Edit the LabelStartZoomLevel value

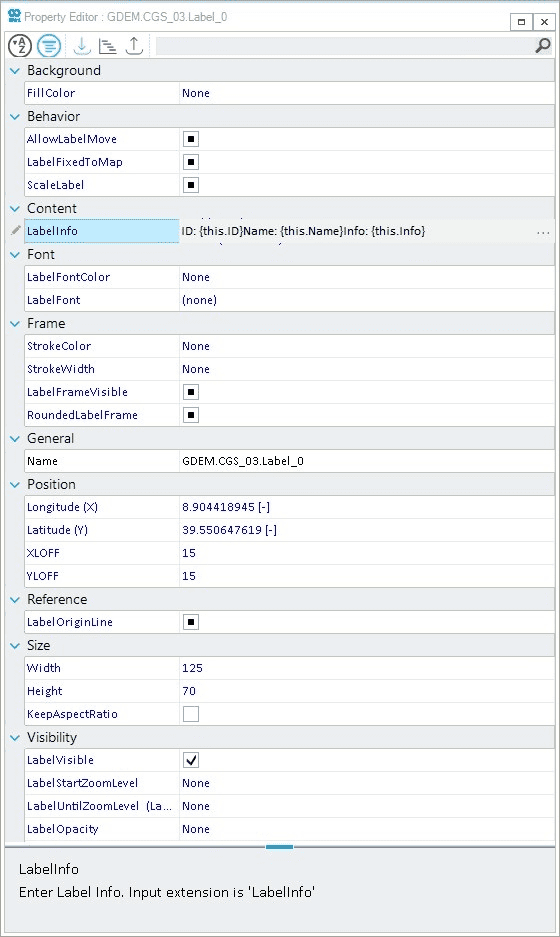[x=367, y=783]
